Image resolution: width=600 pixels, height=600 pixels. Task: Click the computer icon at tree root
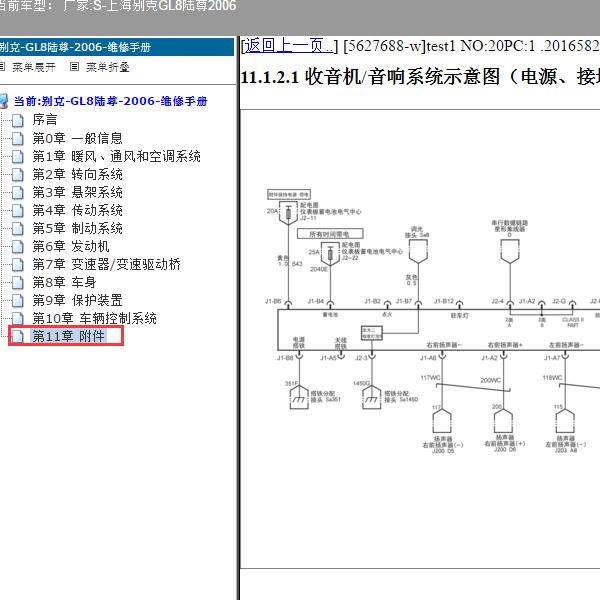[x=3, y=101]
